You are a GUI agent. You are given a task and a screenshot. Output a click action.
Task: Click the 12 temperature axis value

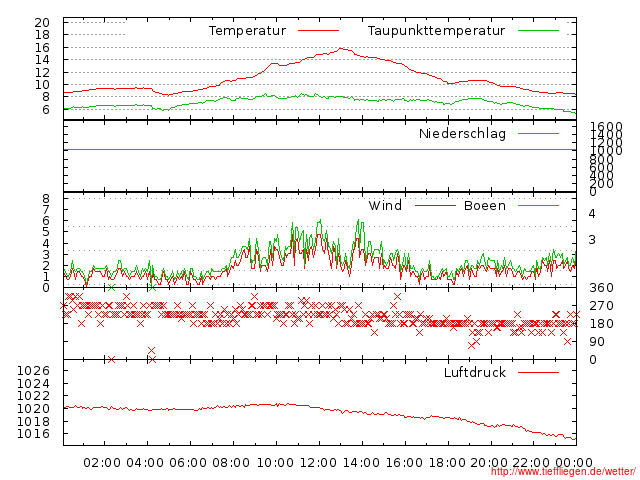[42, 72]
